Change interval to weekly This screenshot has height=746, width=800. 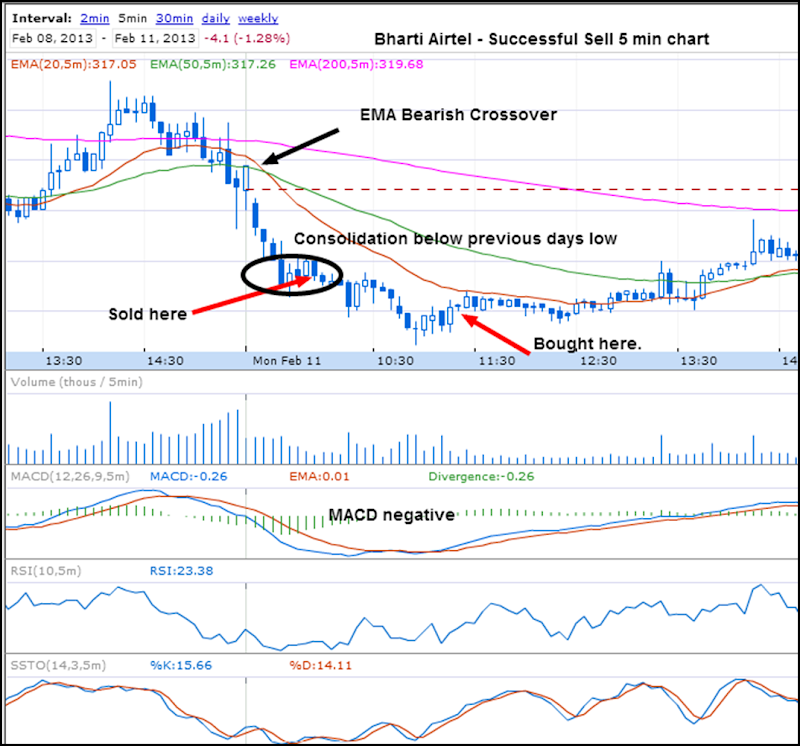click(258, 18)
